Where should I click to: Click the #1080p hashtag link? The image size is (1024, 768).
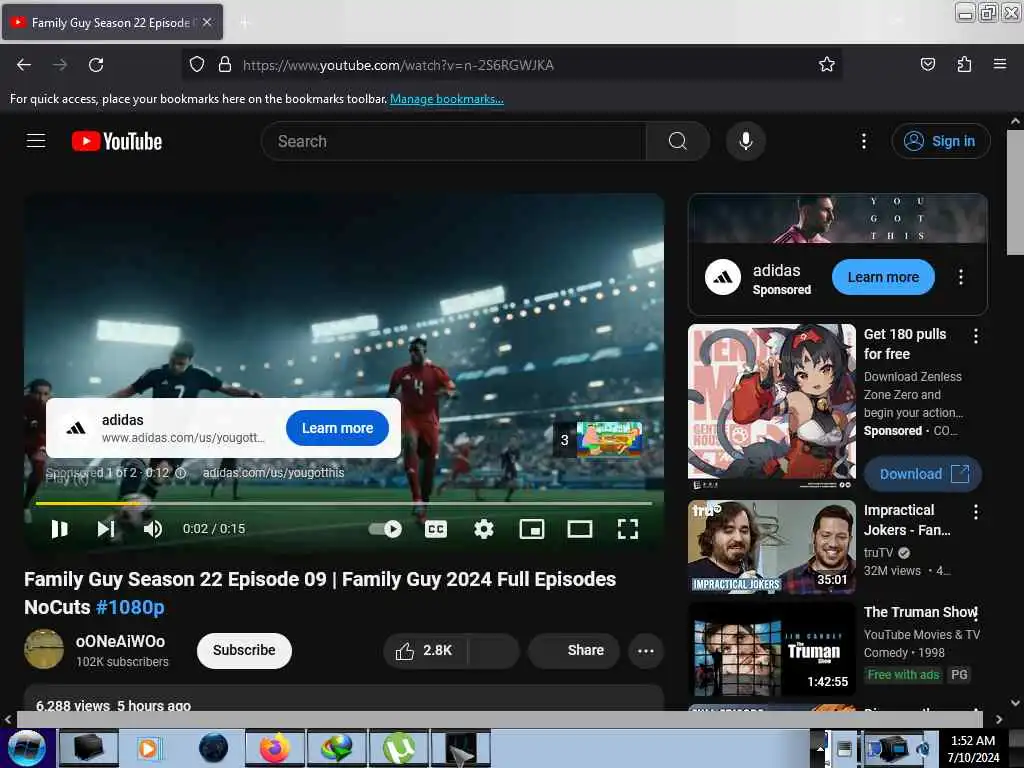click(130, 607)
